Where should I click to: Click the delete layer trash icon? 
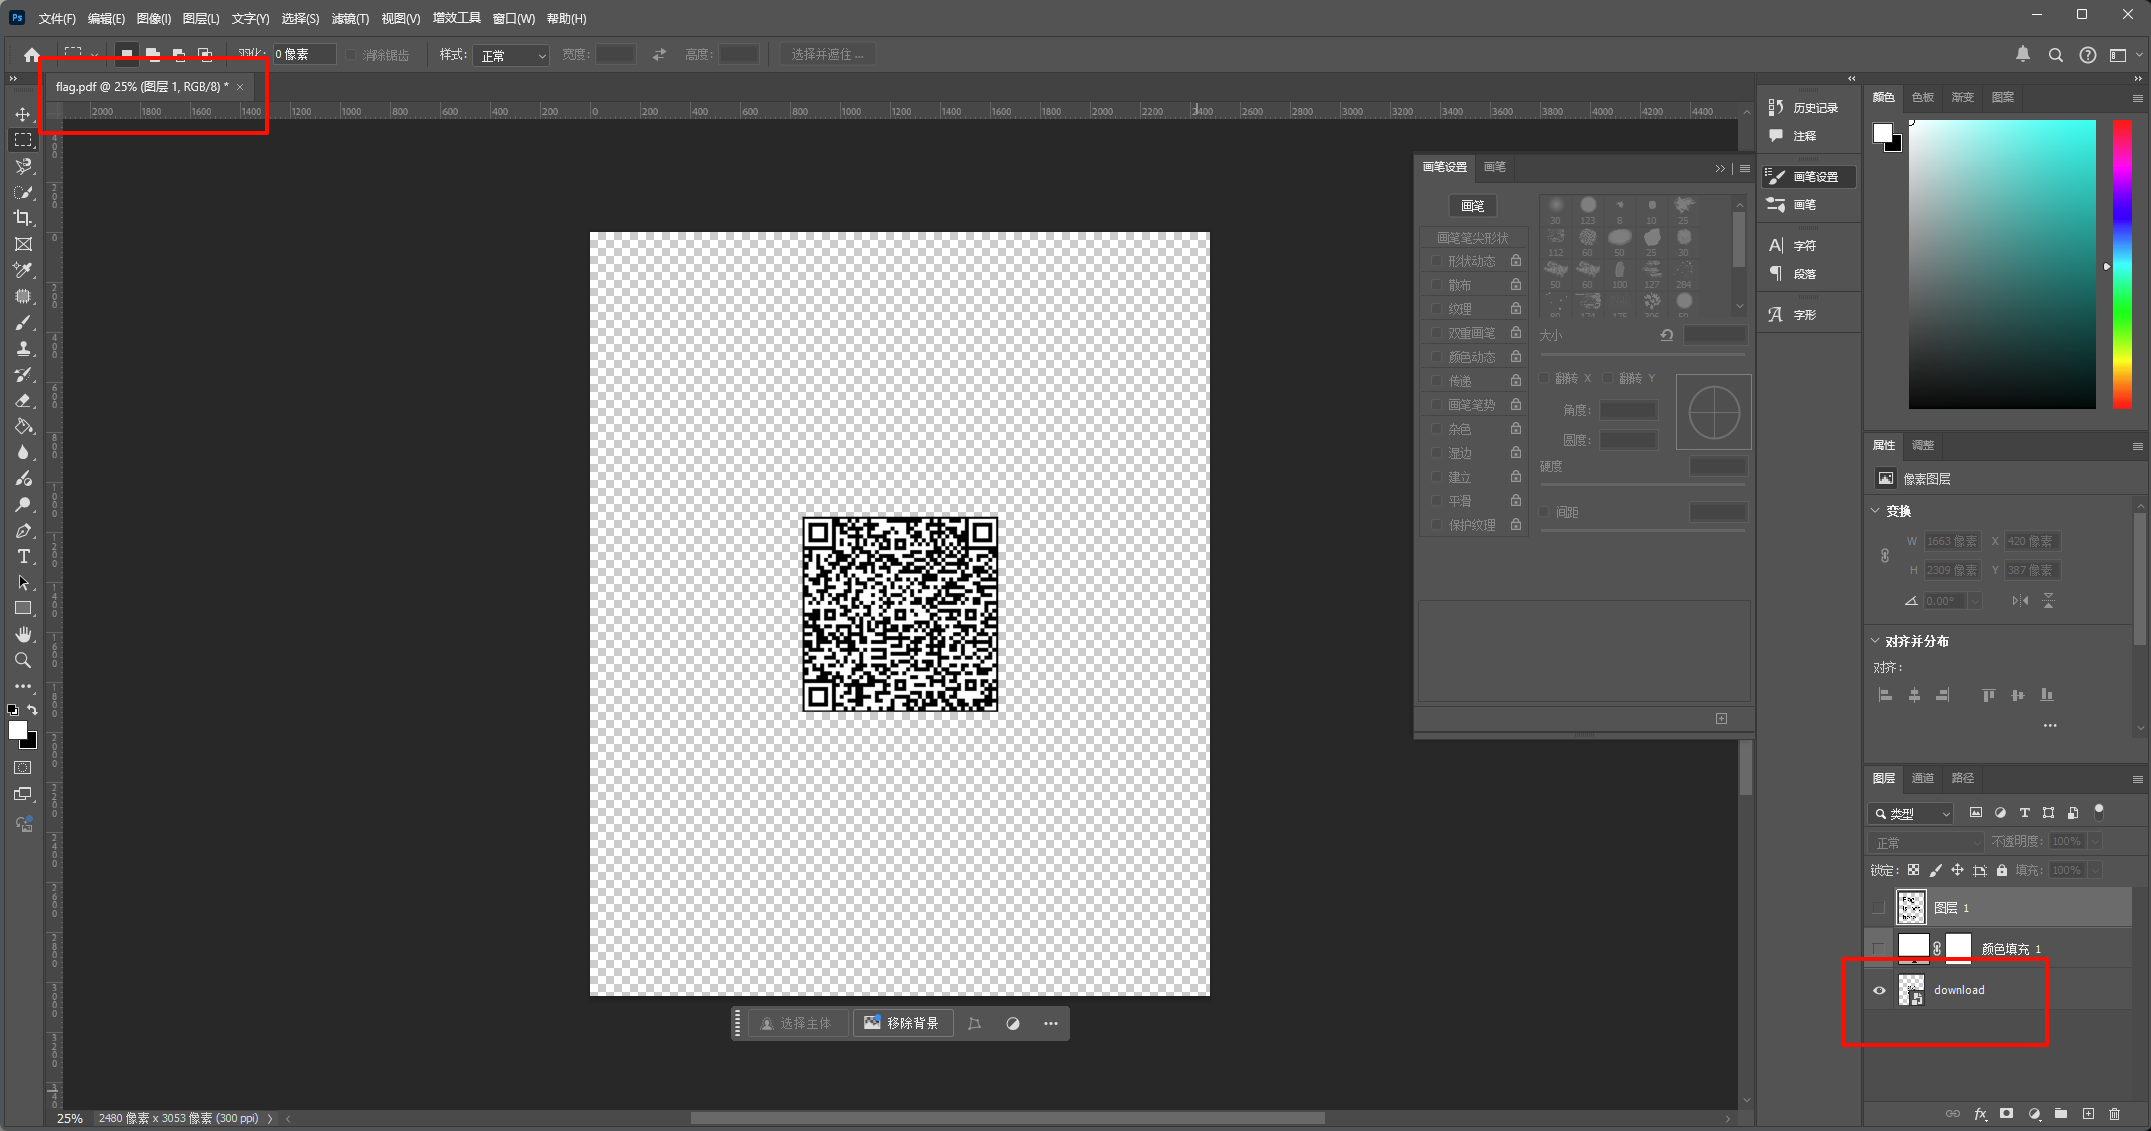pos(2114,1113)
